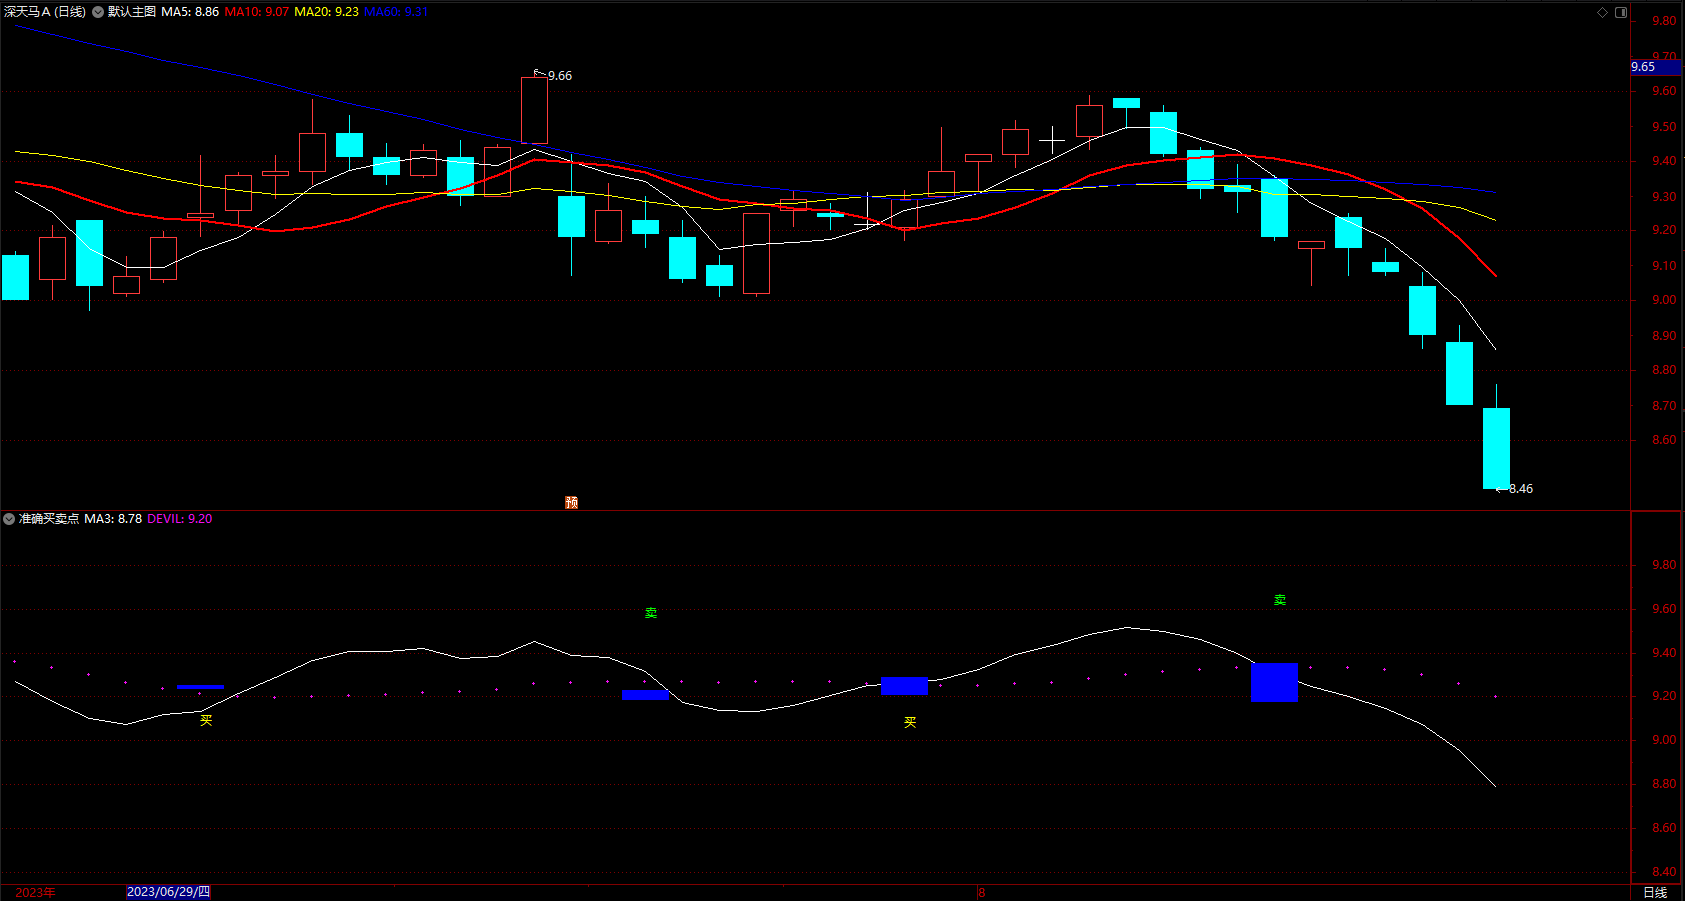Image resolution: width=1685 pixels, height=901 pixels.
Task: Click the 9.66 high price label
Action: point(560,76)
